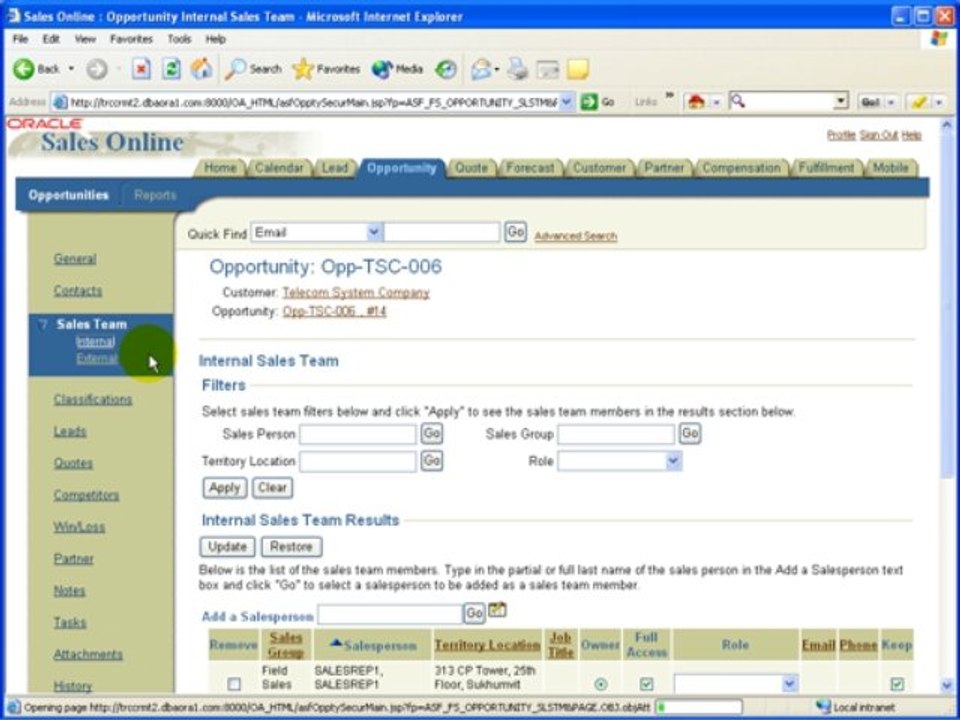
Task: Open the Media pane
Action: [x=397, y=69]
